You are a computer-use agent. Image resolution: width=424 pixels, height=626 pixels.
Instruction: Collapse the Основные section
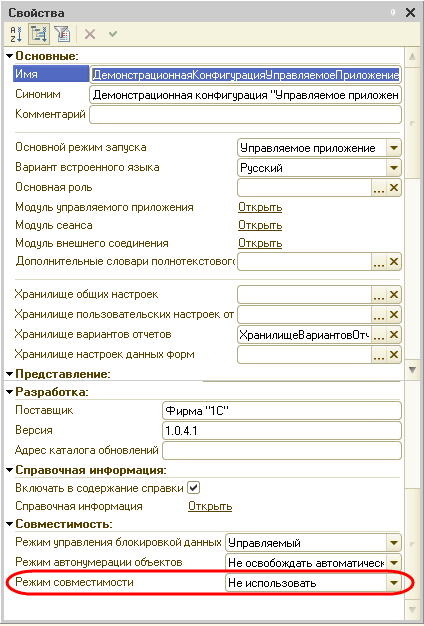pos(10,56)
